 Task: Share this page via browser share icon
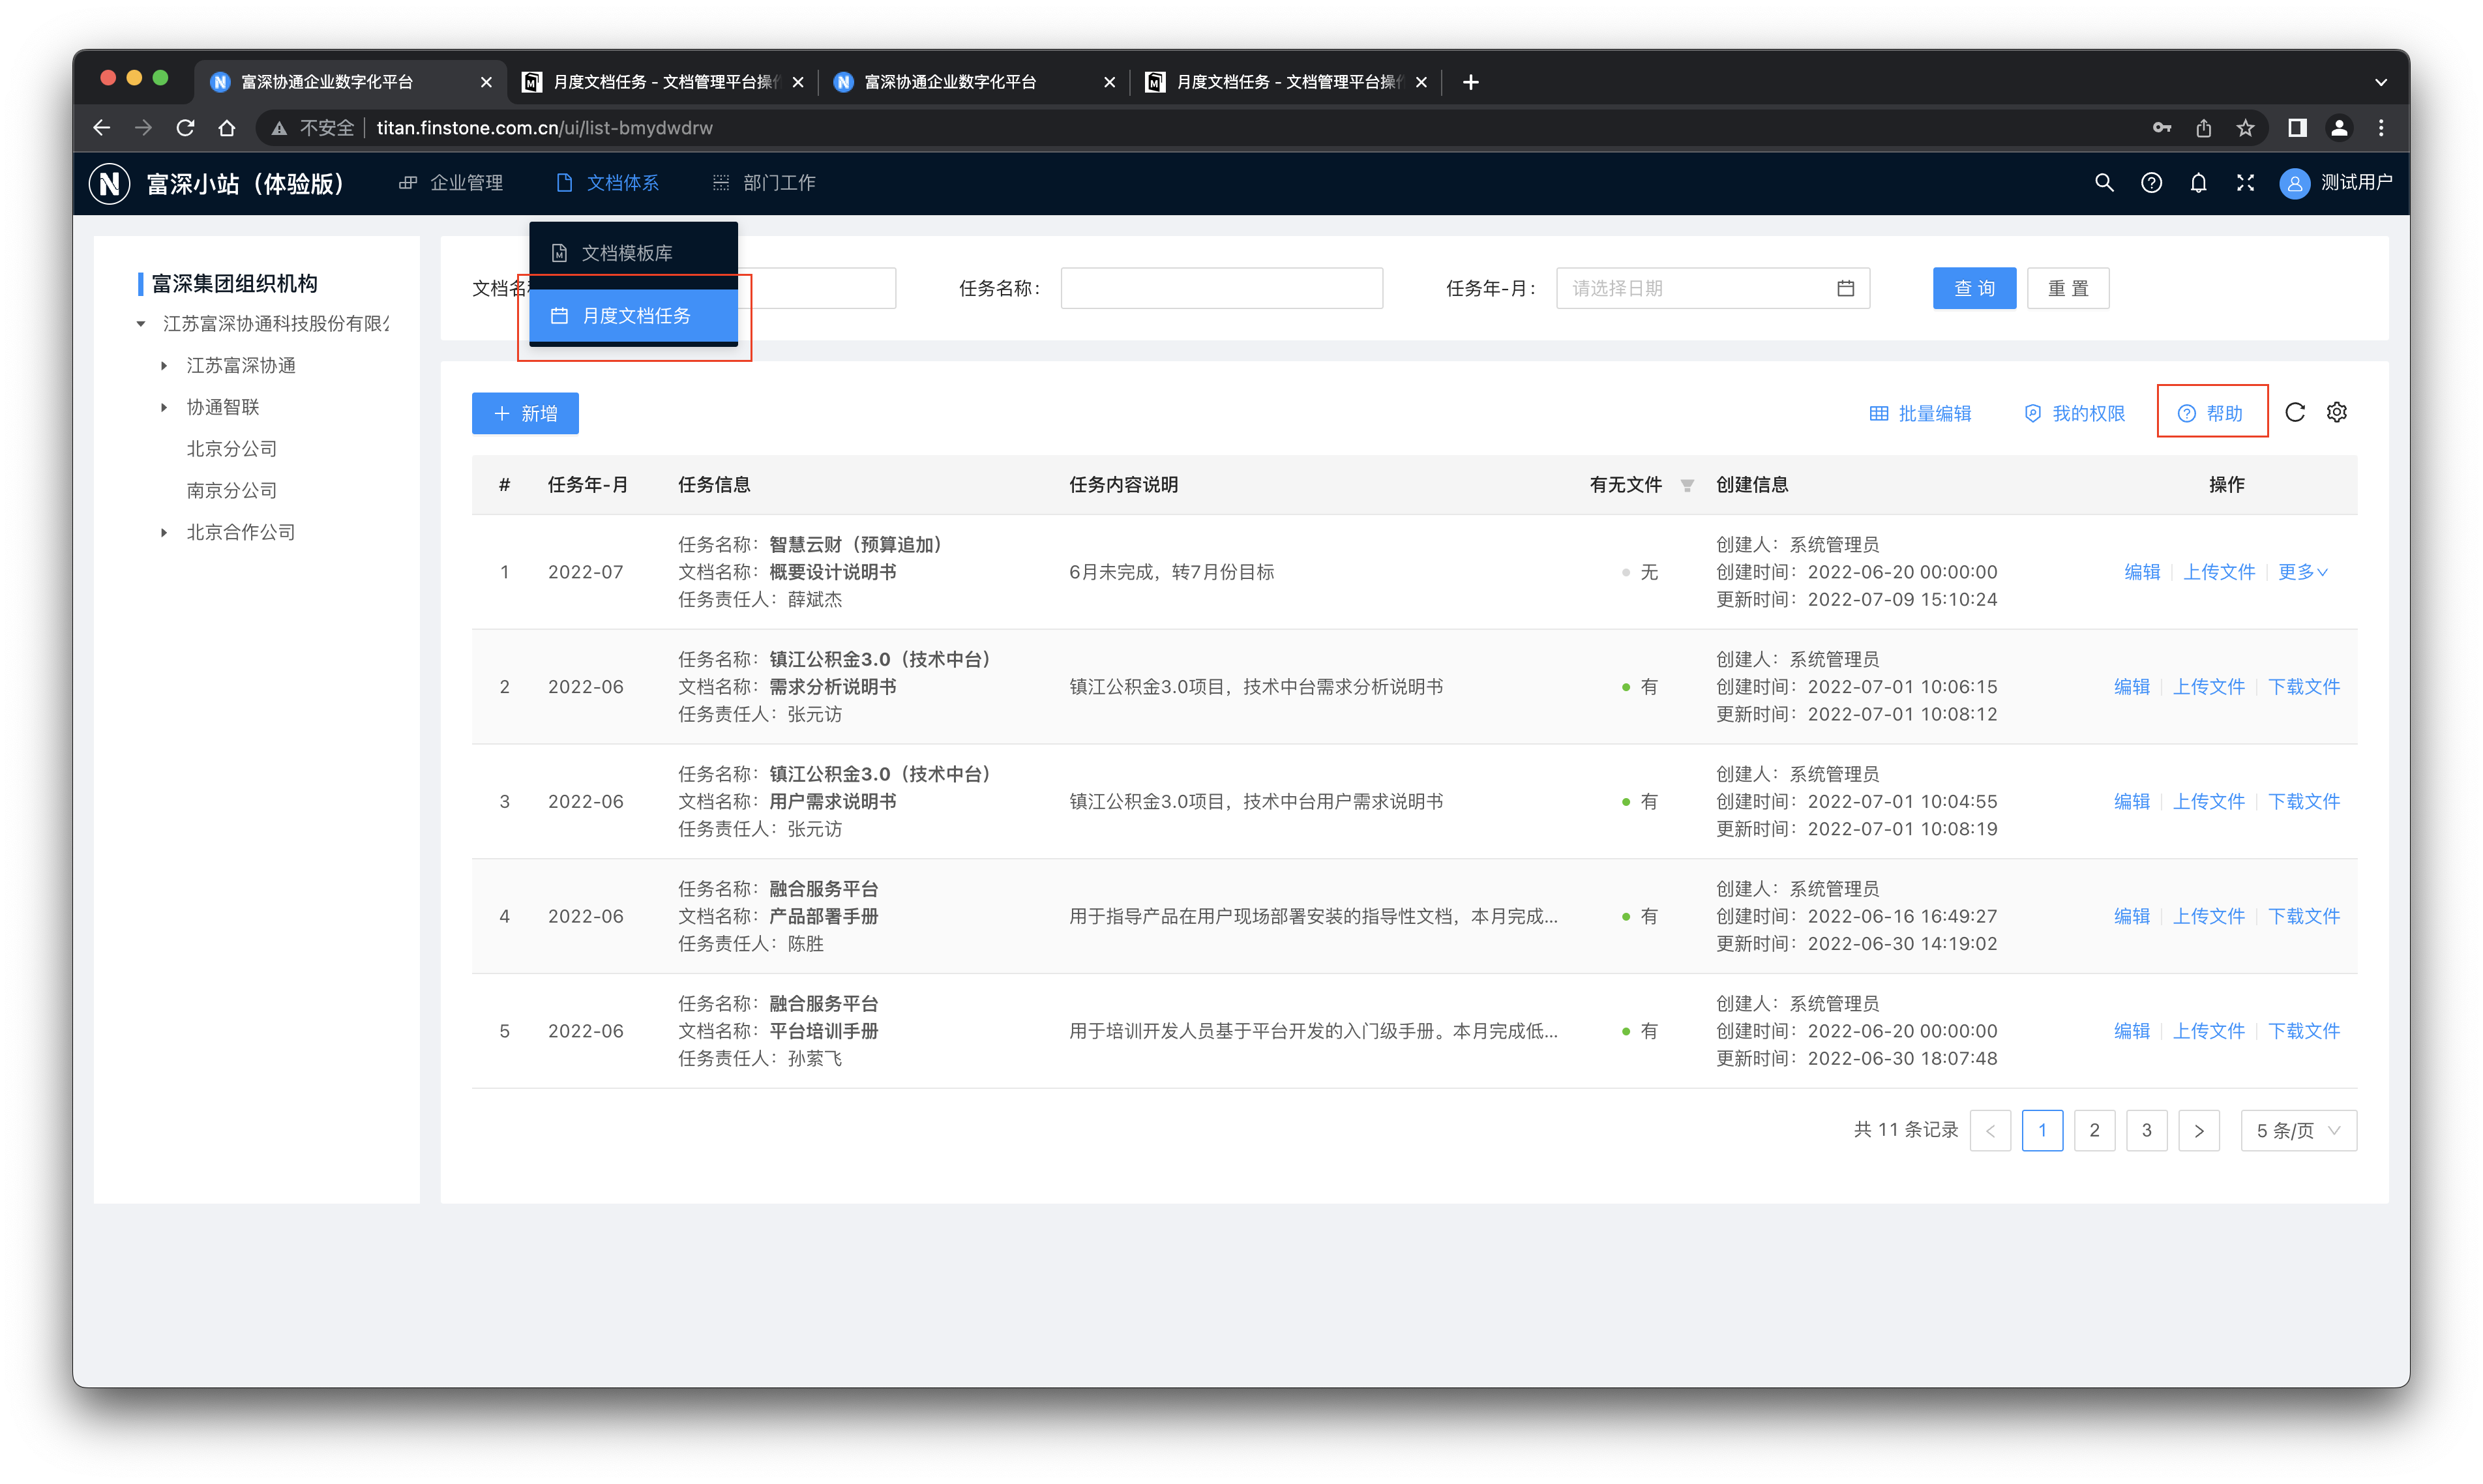point(2203,128)
